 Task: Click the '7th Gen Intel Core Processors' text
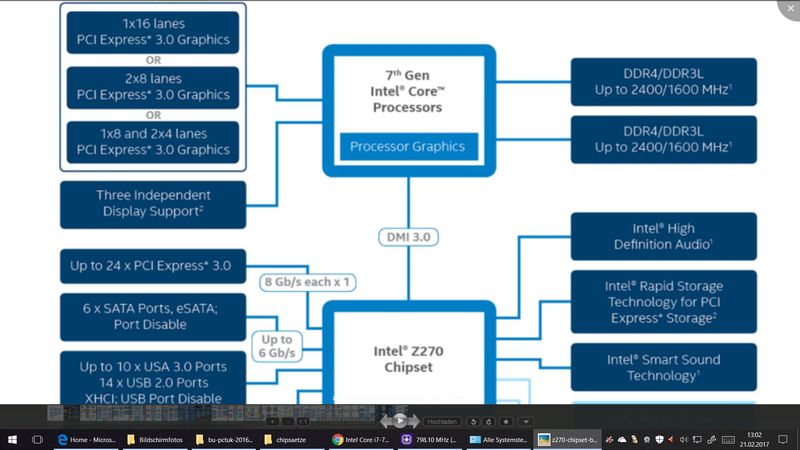coord(407,91)
